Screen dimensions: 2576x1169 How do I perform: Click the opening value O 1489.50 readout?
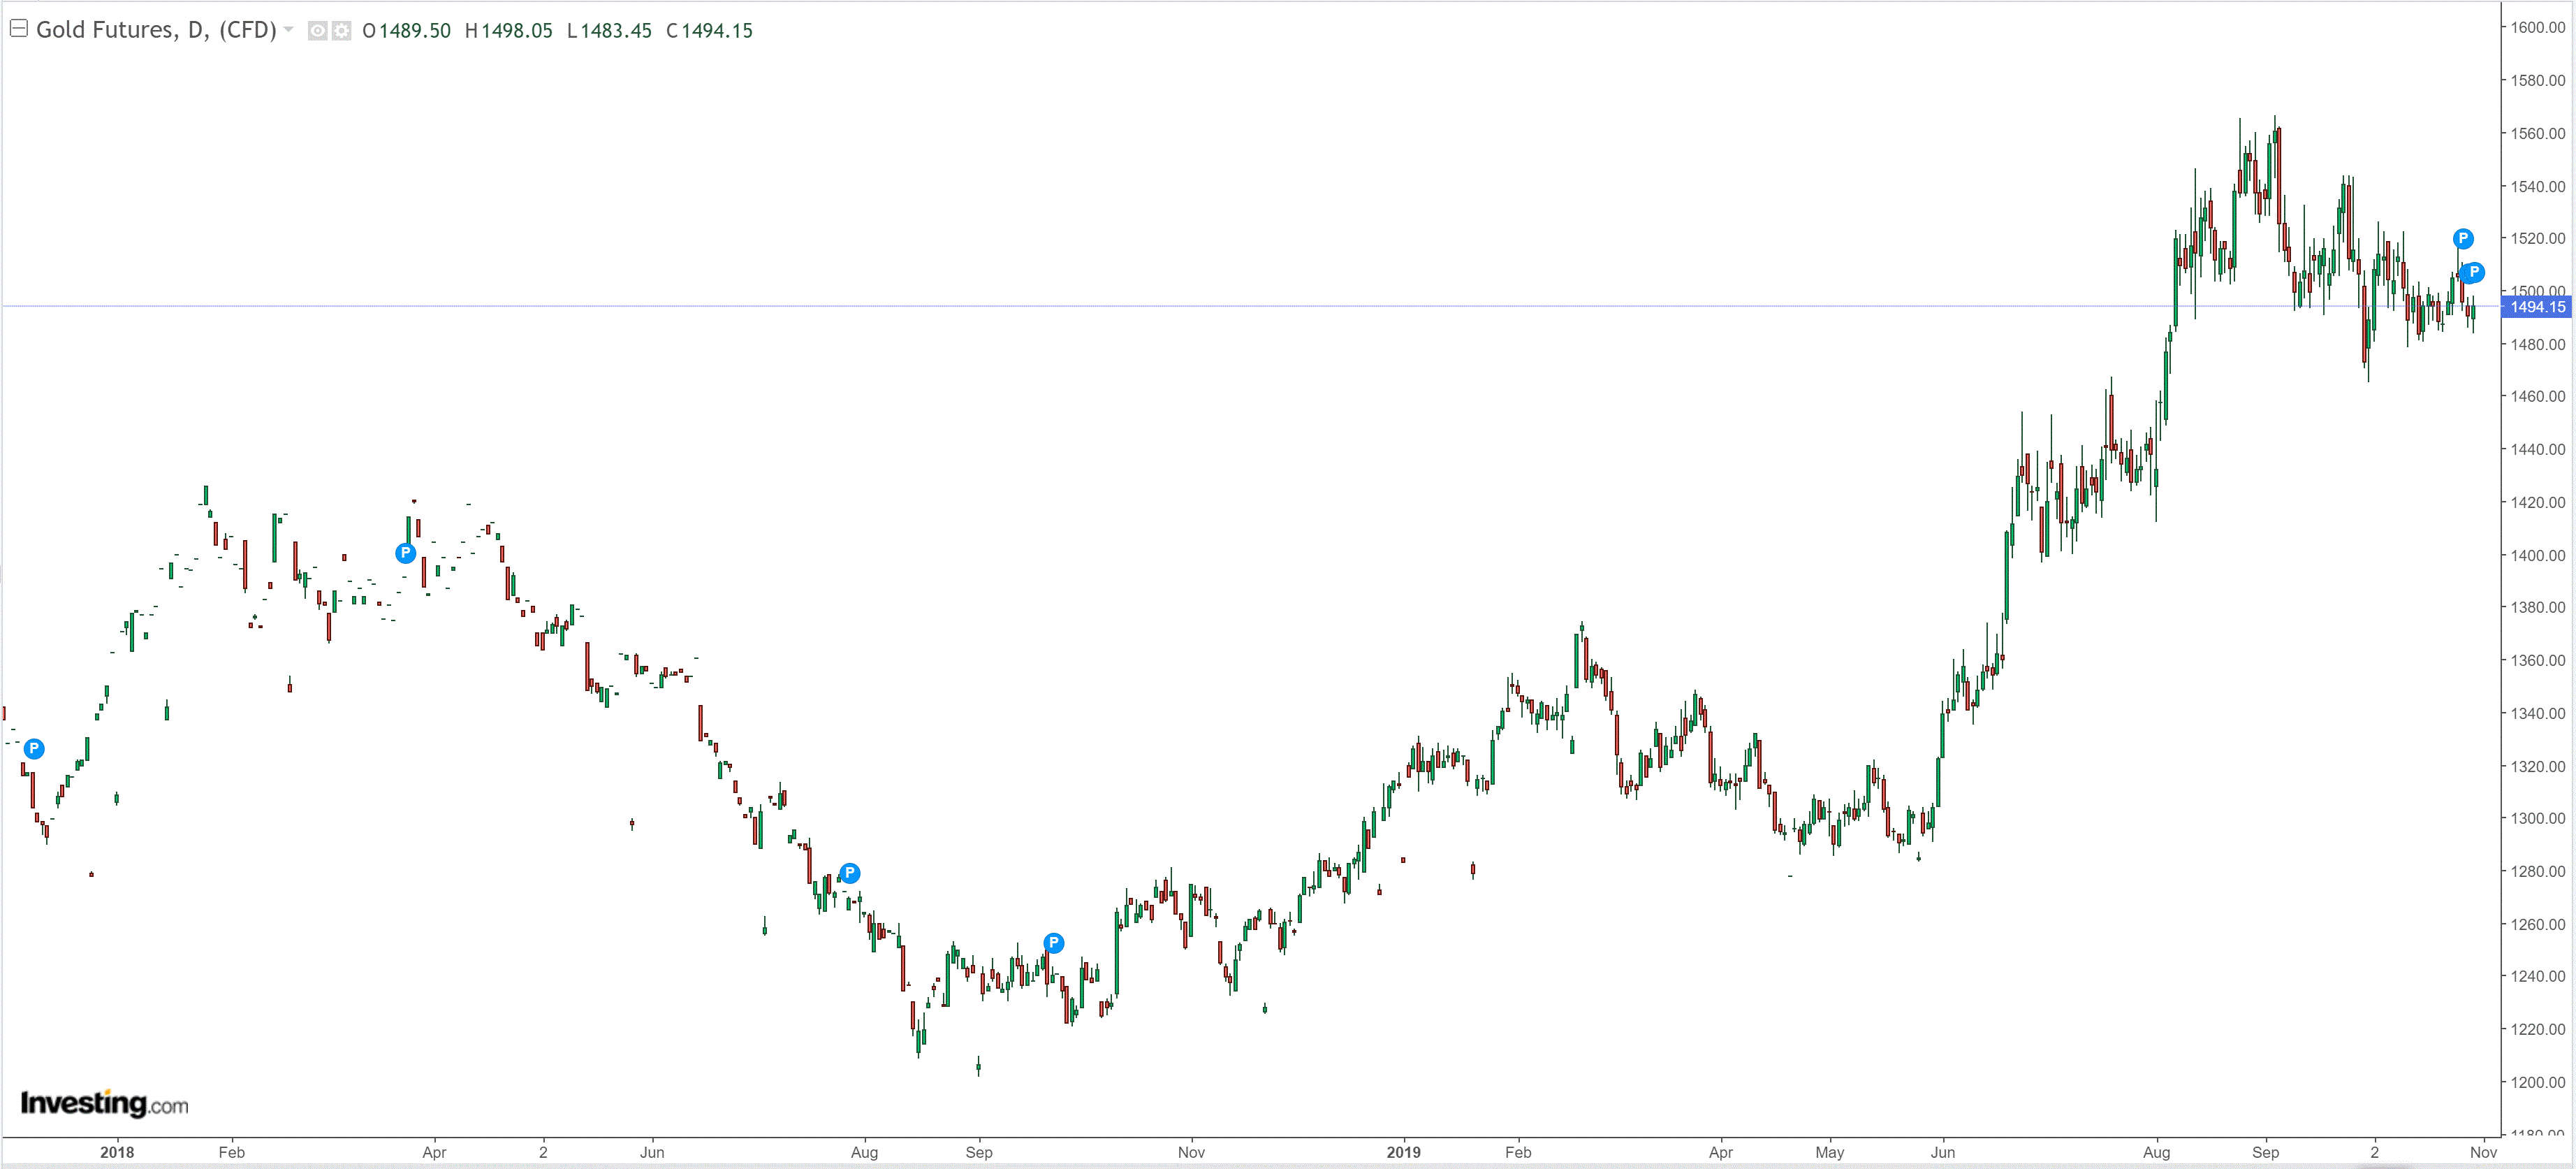pos(406,31)
